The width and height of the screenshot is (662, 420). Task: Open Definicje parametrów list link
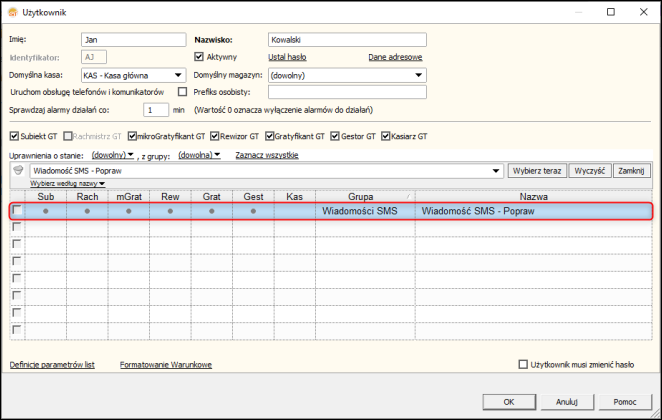[52, 365]
